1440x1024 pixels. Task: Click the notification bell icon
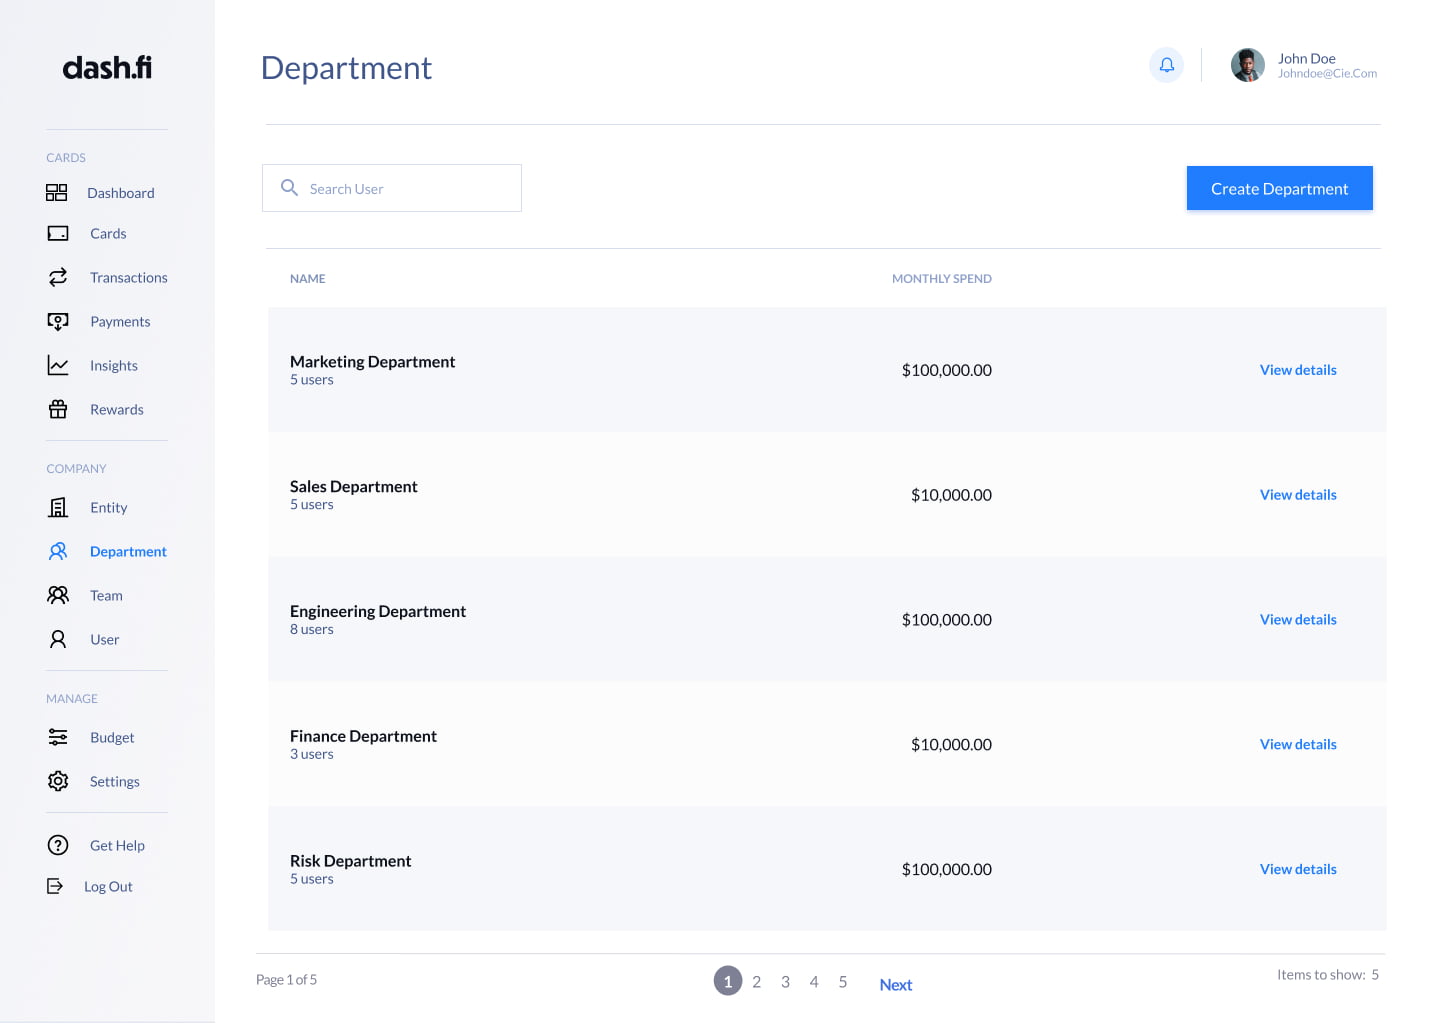point(1166,66)
